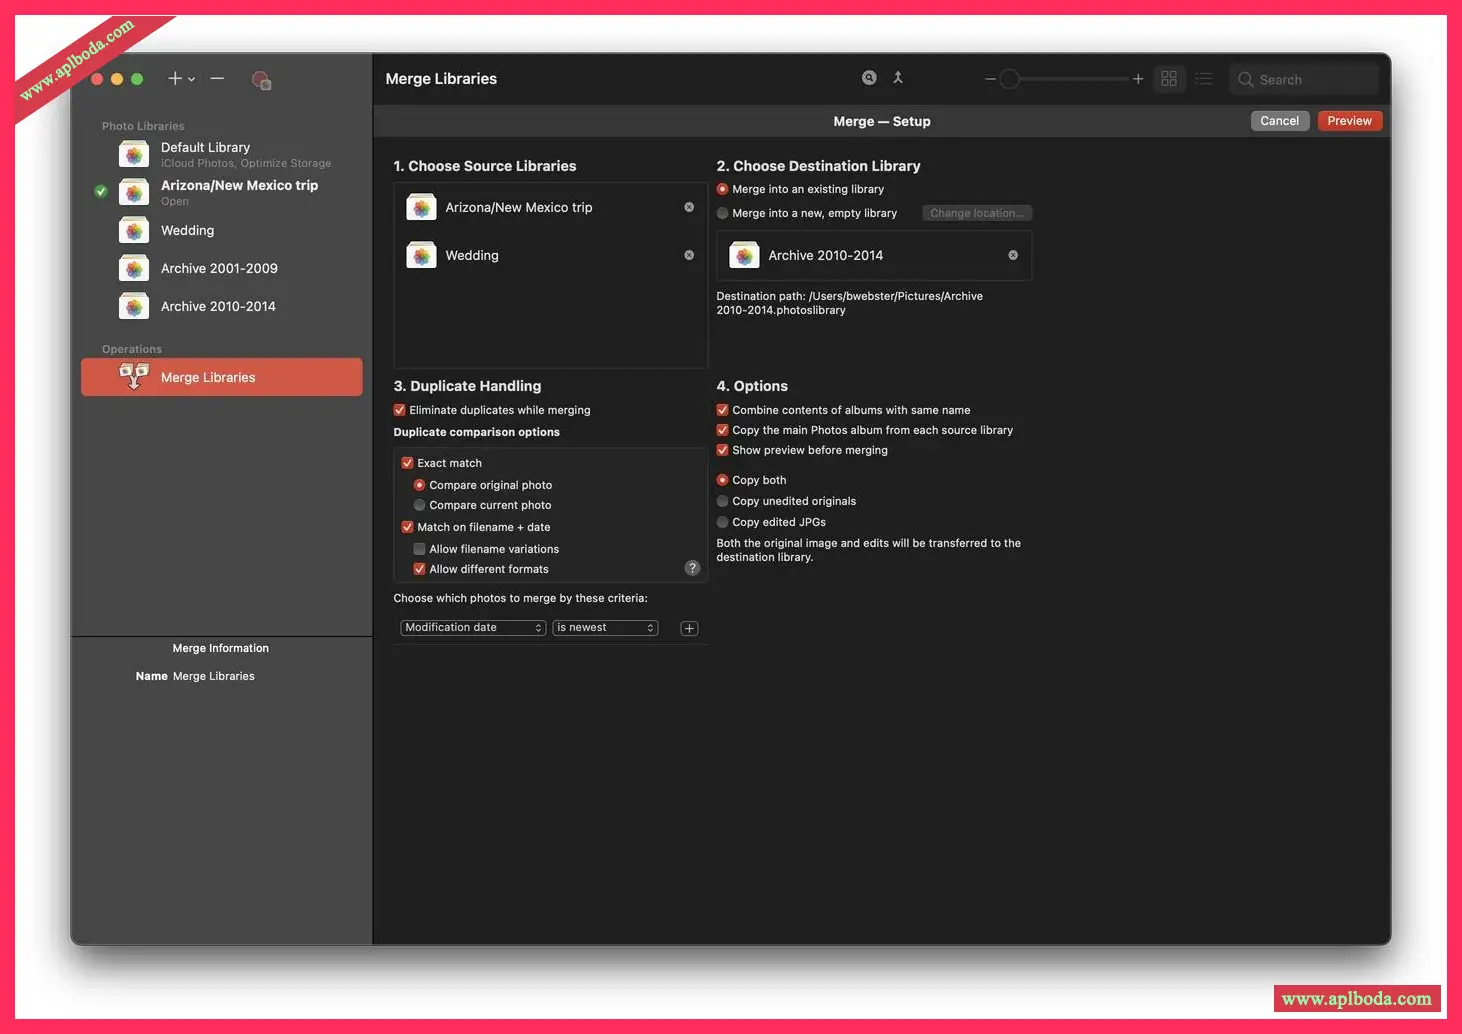
Task: Switch to grid thumbnail view
Action: coord(1169,78)
